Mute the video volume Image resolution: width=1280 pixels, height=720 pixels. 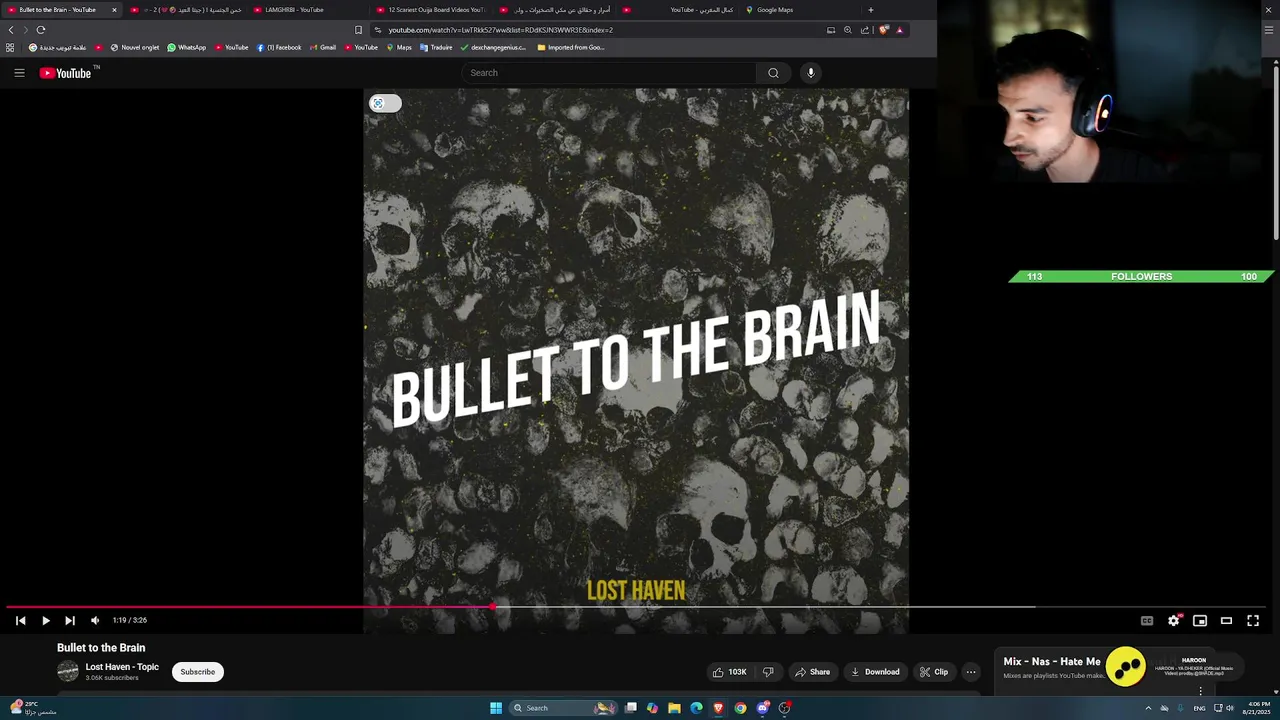[95, 620]
